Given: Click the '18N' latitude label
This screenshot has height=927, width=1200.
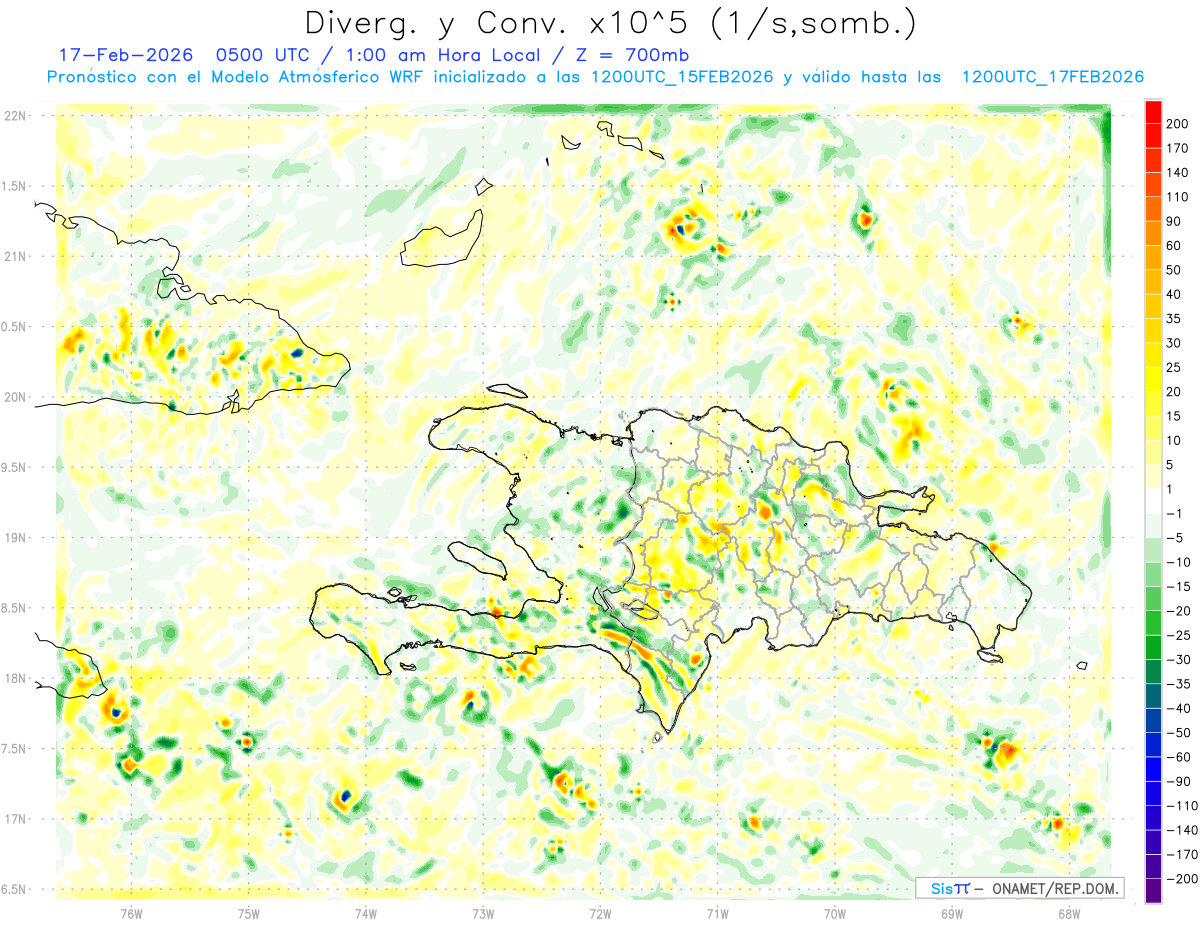Looking at the screenshot, I should click(15, 678).
